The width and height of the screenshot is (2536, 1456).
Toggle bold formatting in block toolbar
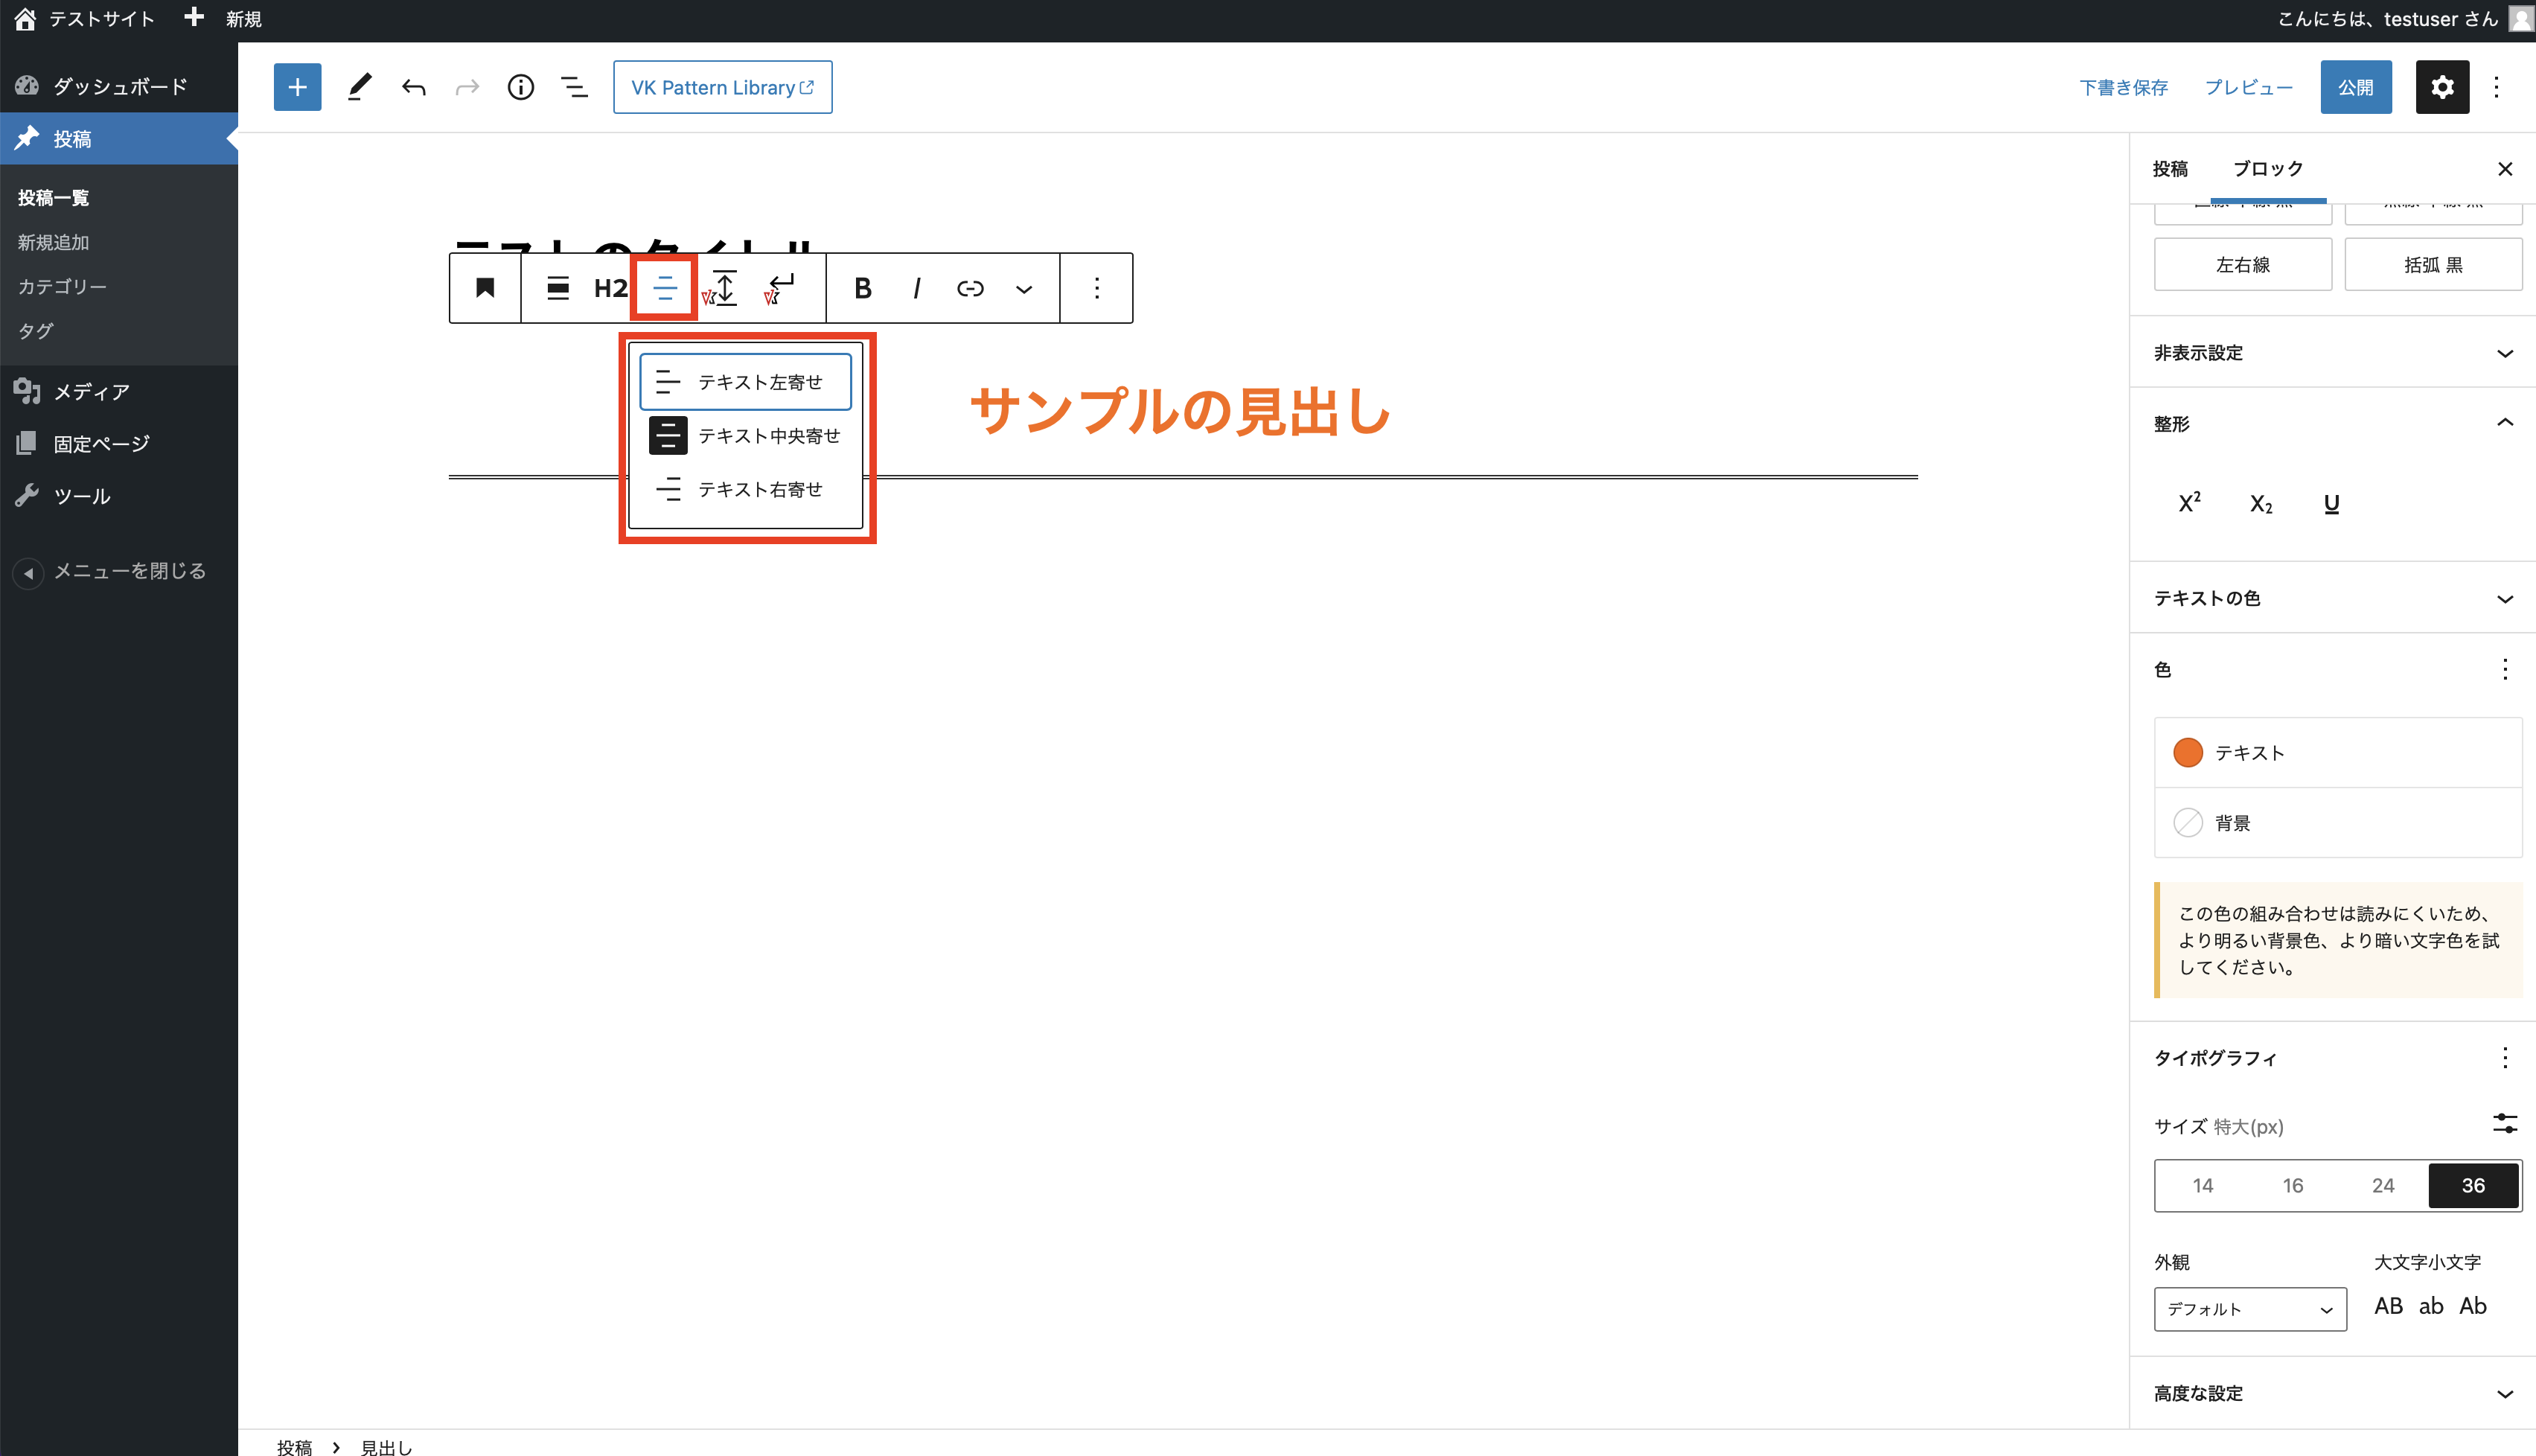click(x=862, y=288)
